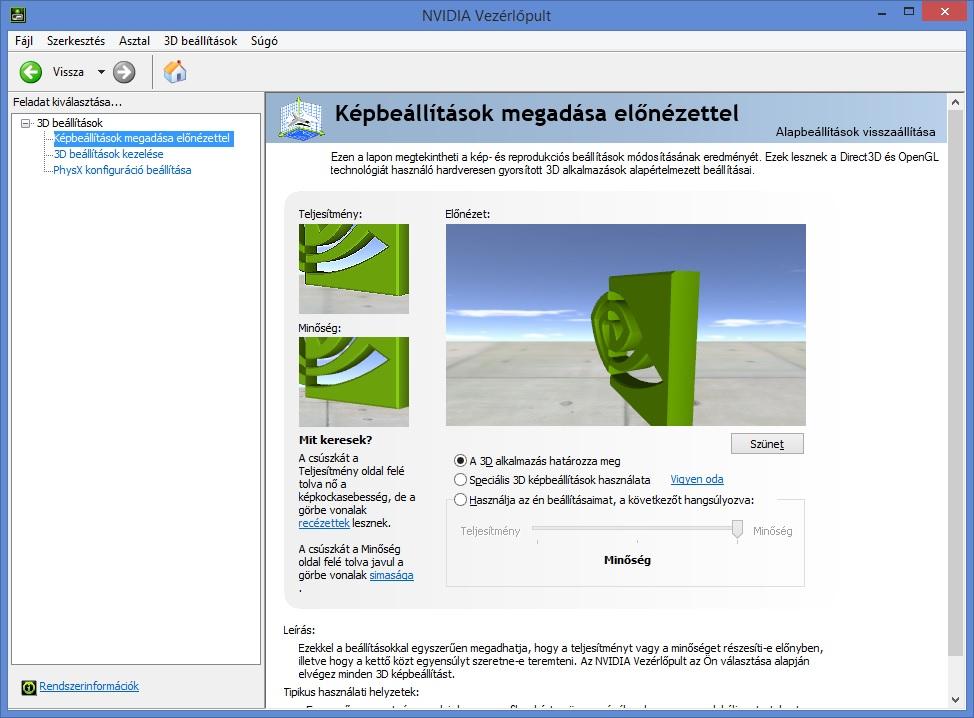Click the 3D settings header icon
The image size is (974, 718).
(x=301, y=117)
